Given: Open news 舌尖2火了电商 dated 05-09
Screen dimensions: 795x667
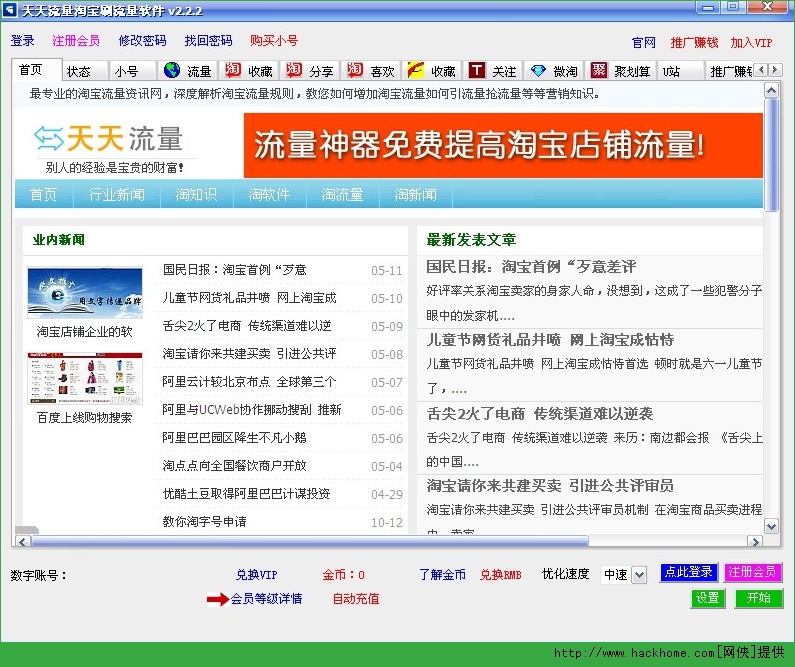Looking at the screenshot, I should 247,326.
